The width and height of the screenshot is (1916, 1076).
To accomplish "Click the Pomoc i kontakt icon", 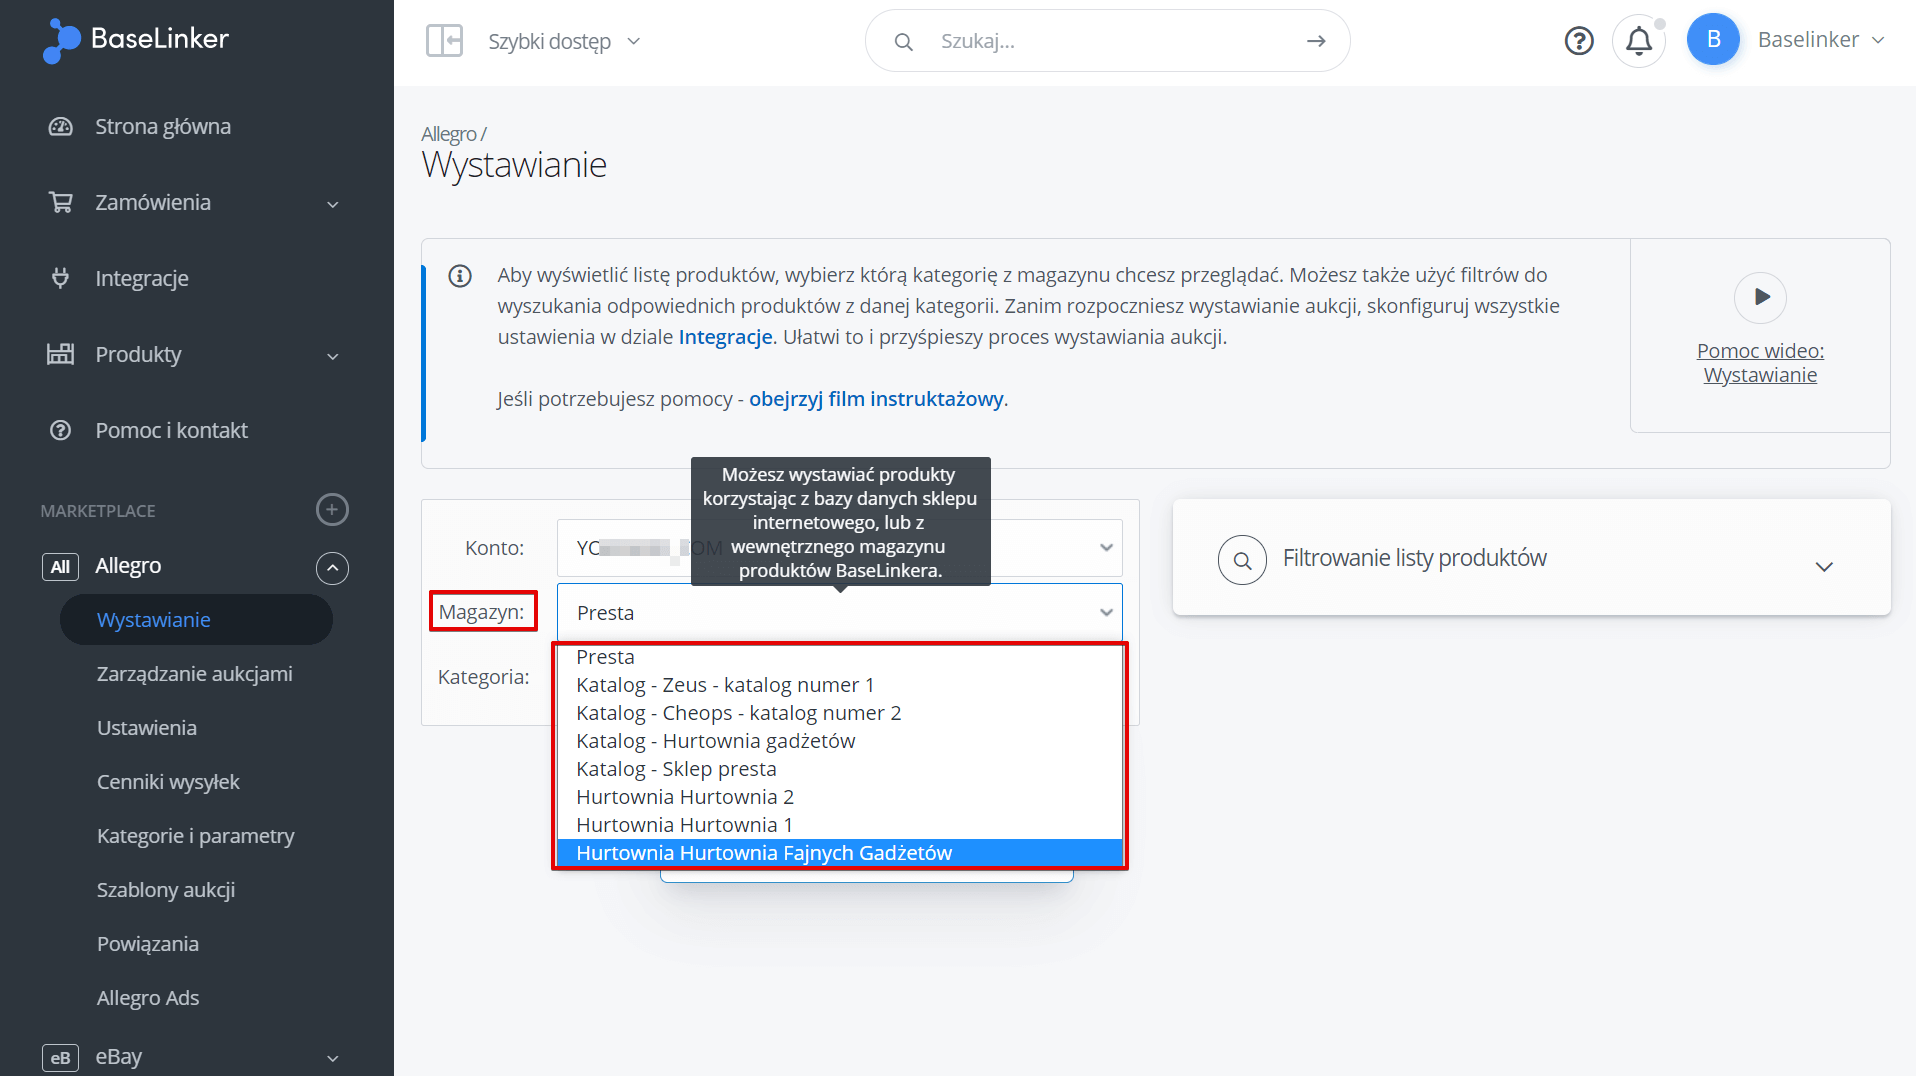I will coord(61,430).
